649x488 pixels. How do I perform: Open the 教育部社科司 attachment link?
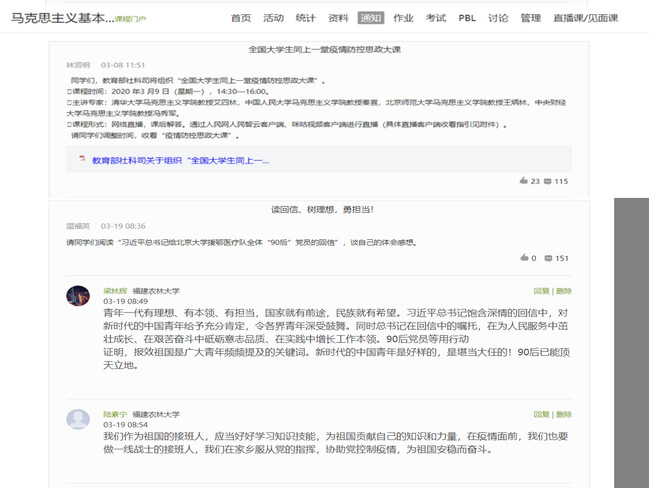pos(180,160)
